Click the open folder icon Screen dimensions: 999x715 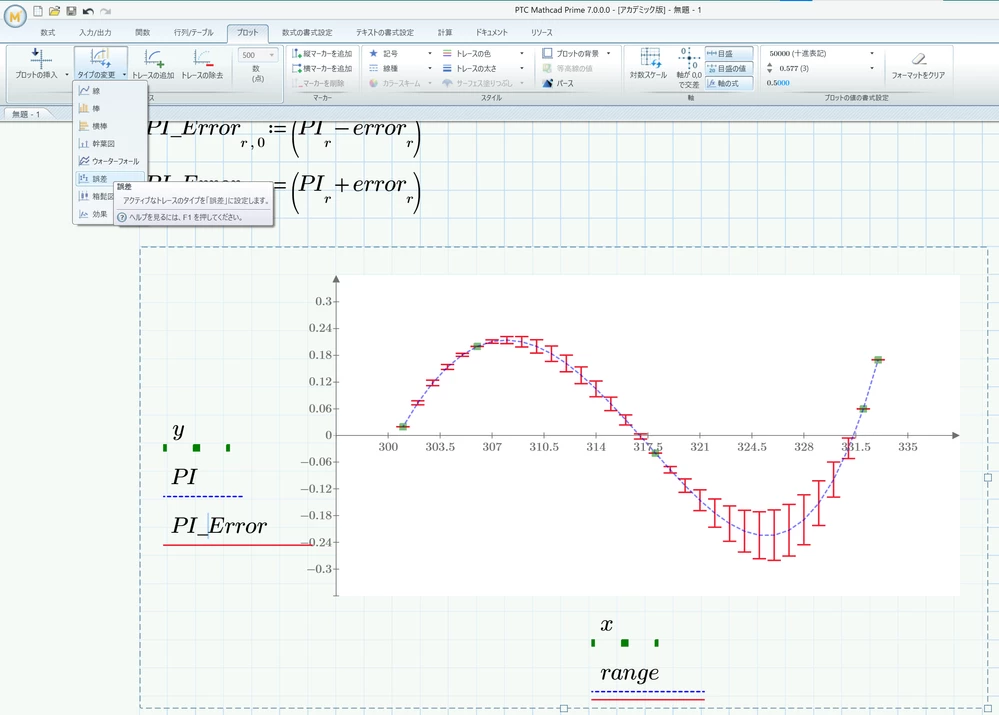tap(54, 11)
